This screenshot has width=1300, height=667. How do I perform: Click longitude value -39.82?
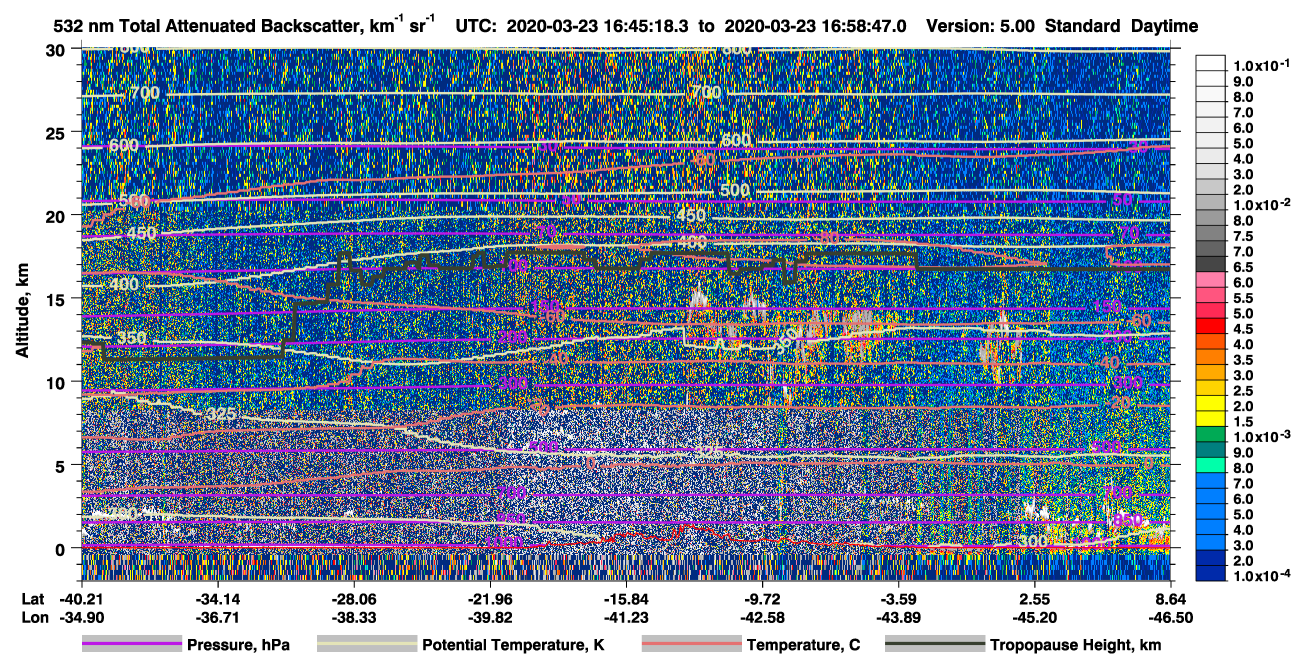(x=490, y=617)
